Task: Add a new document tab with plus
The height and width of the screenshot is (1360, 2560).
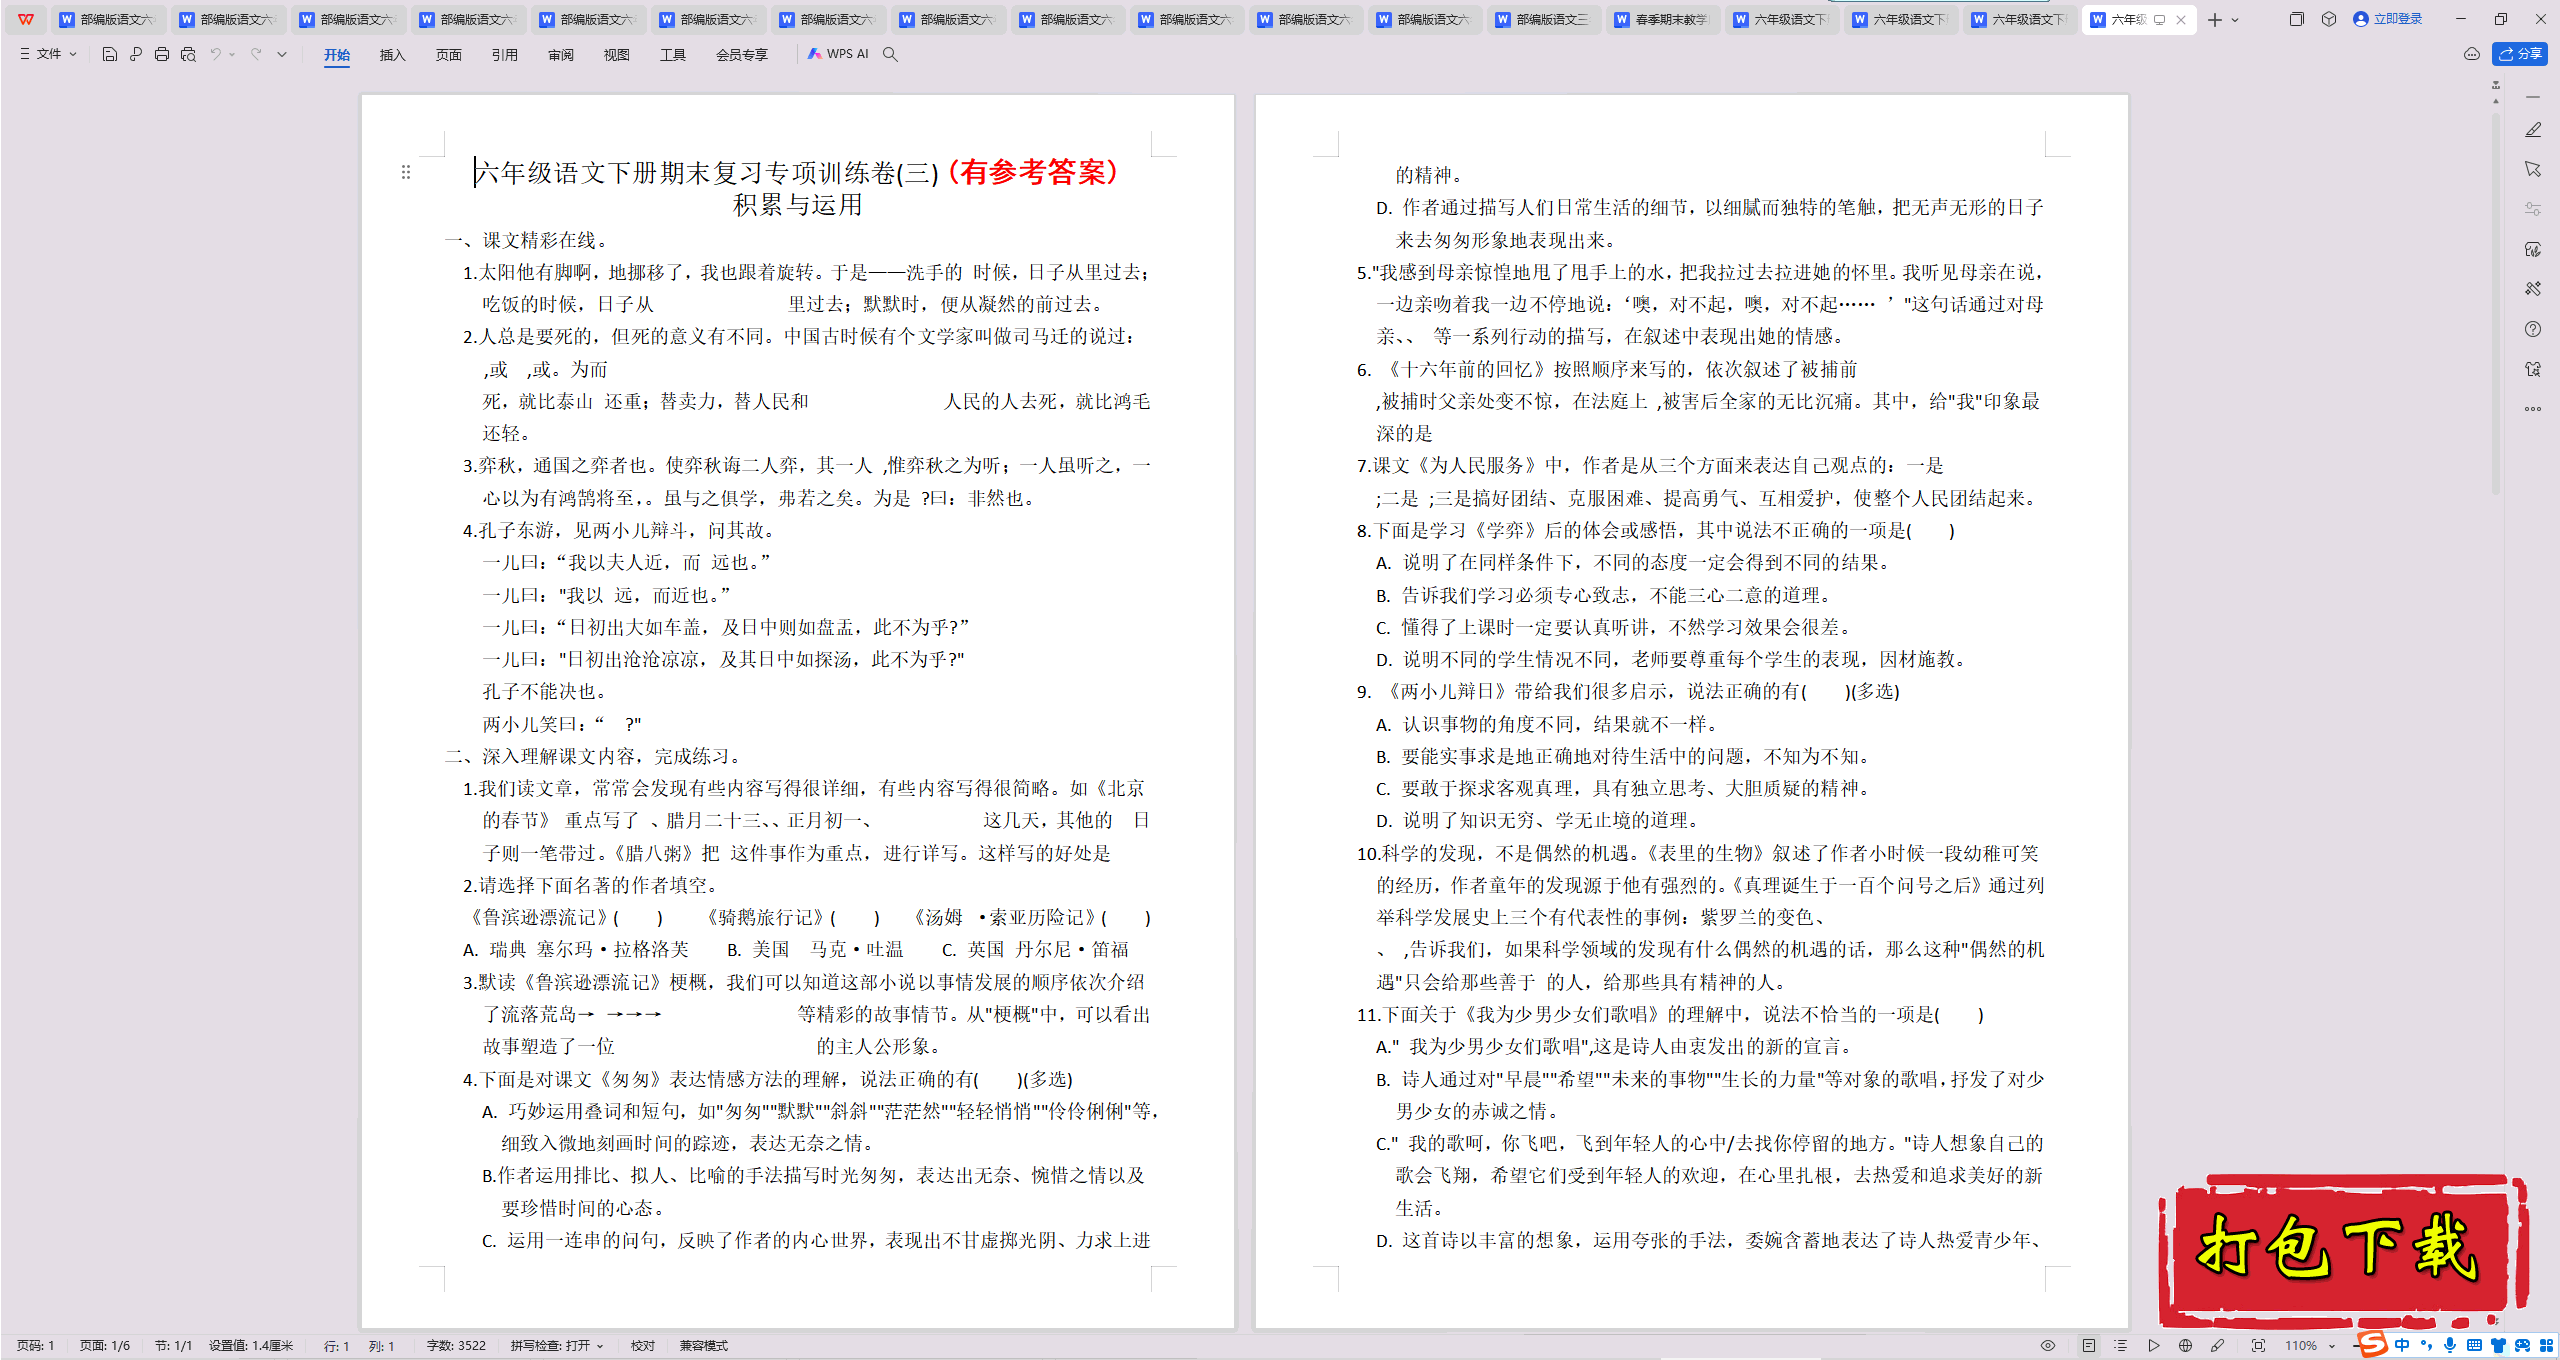Action: click(x=2214, y=20)
